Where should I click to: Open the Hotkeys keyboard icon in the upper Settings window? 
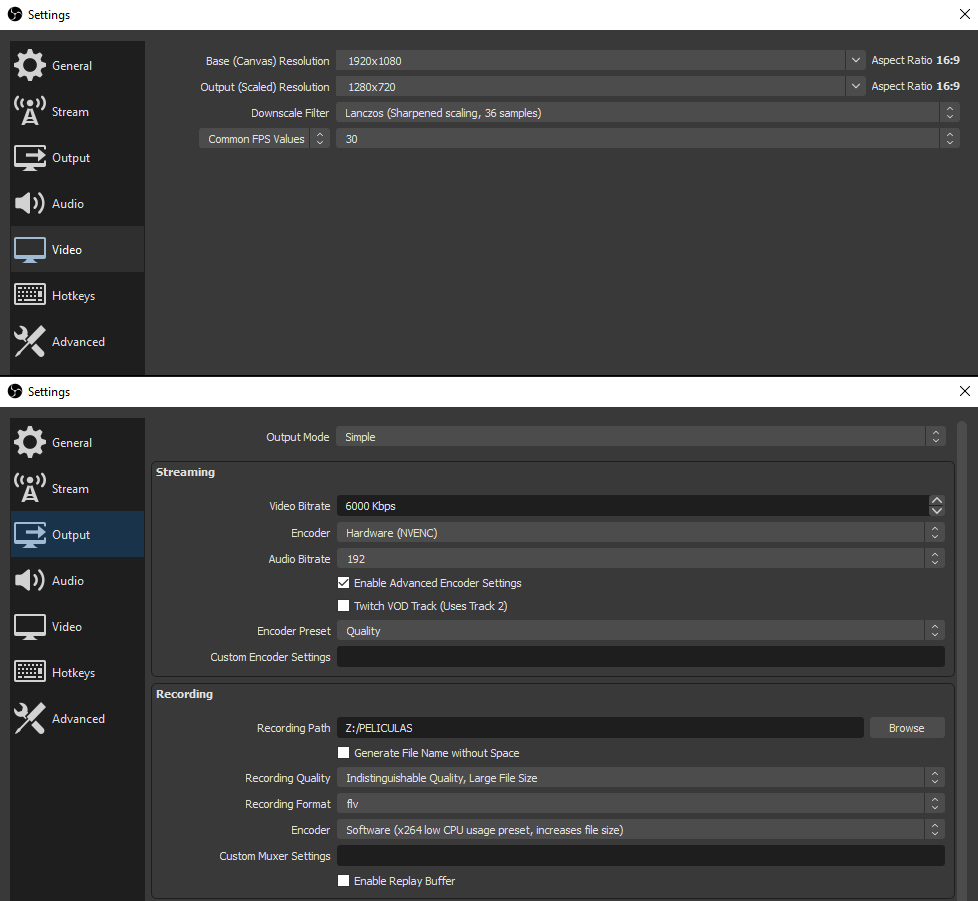click(x=30, y=296)
